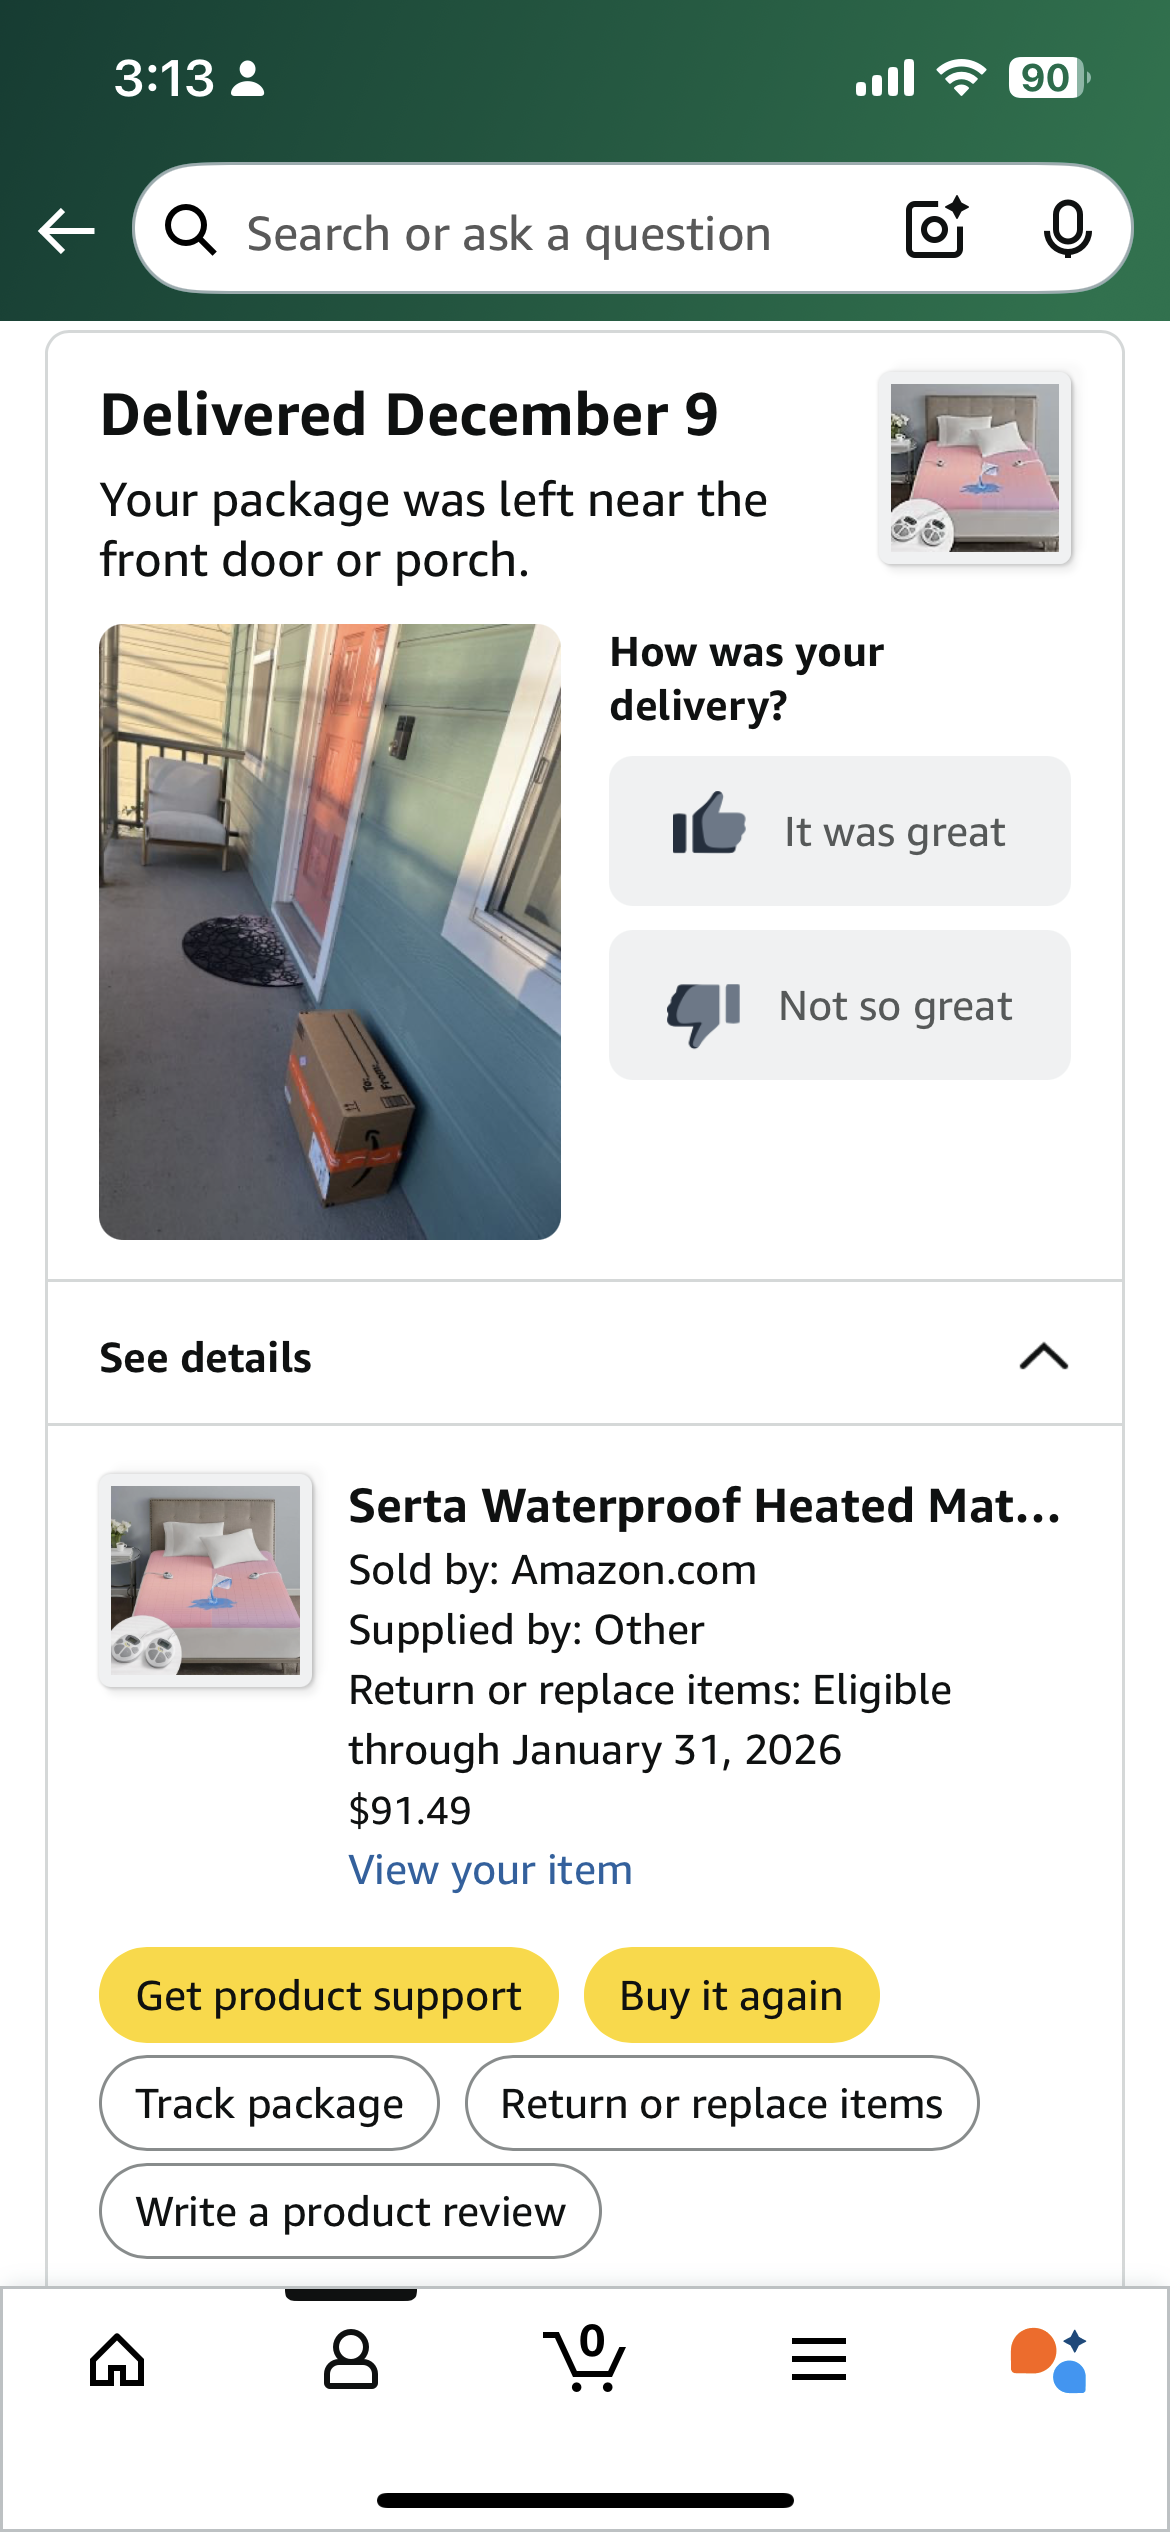
Task: Open the shopping cart icon
Action: click(x=585, y=2358)
